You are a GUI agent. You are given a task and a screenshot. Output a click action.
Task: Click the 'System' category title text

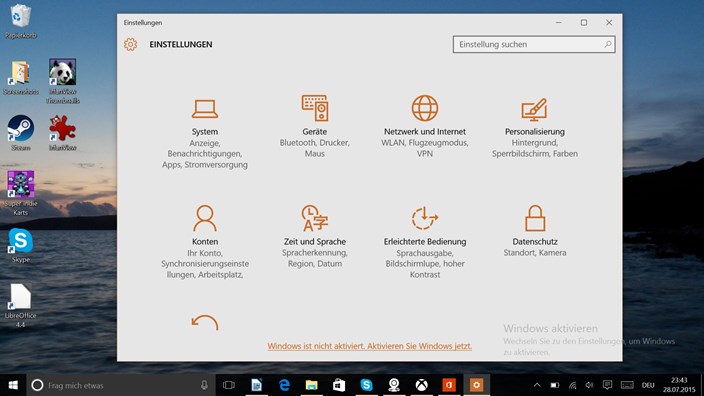point(205,132)
